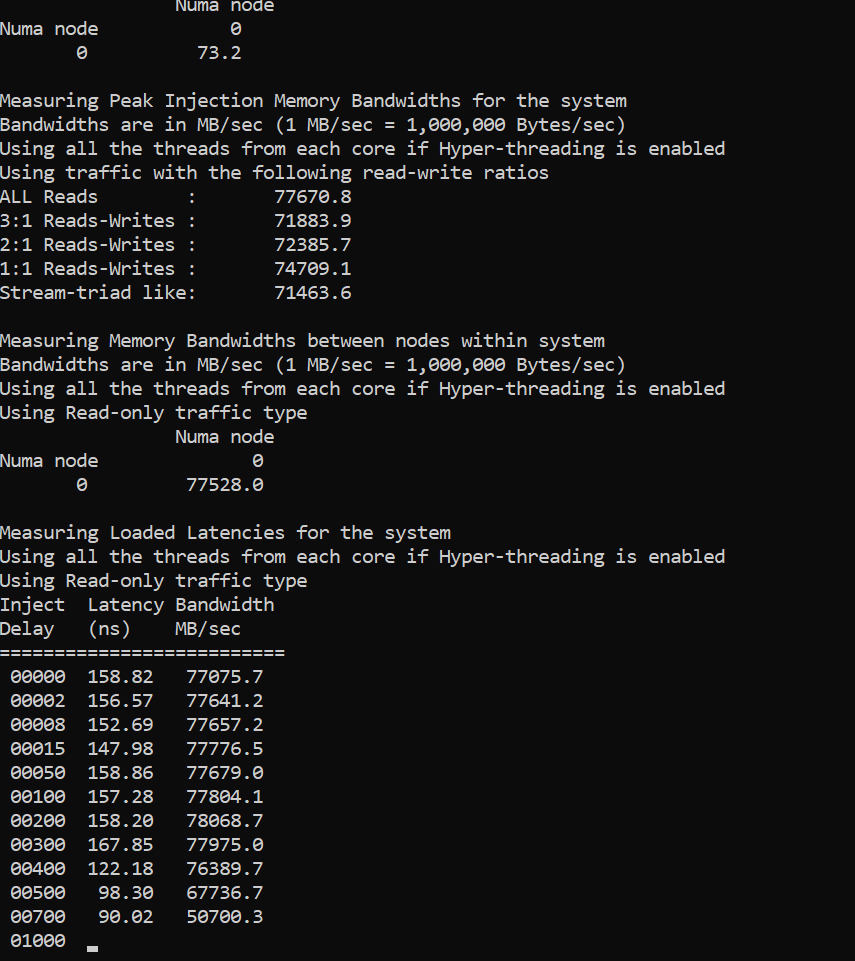Click the inject delay 00400

point(38,868)
